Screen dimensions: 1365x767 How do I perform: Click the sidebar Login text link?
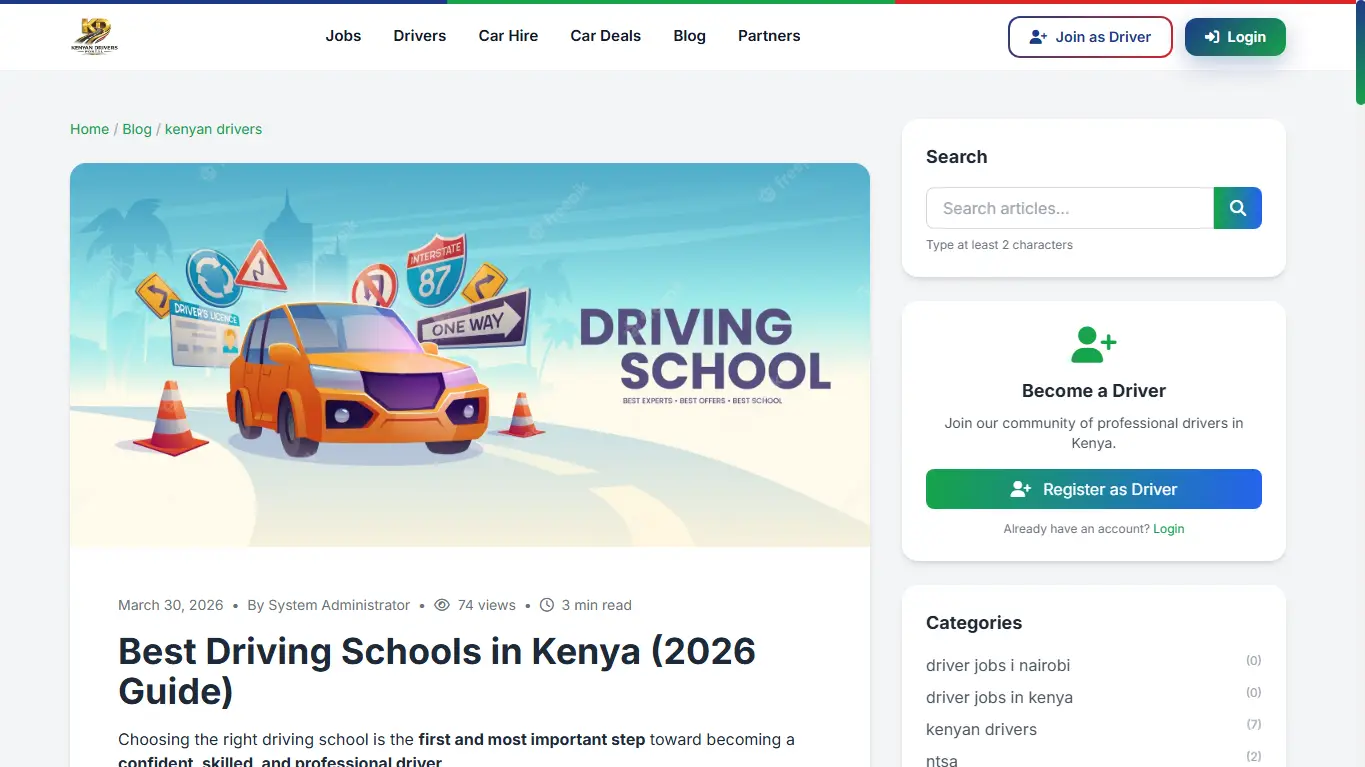[x=1168, y=529]
